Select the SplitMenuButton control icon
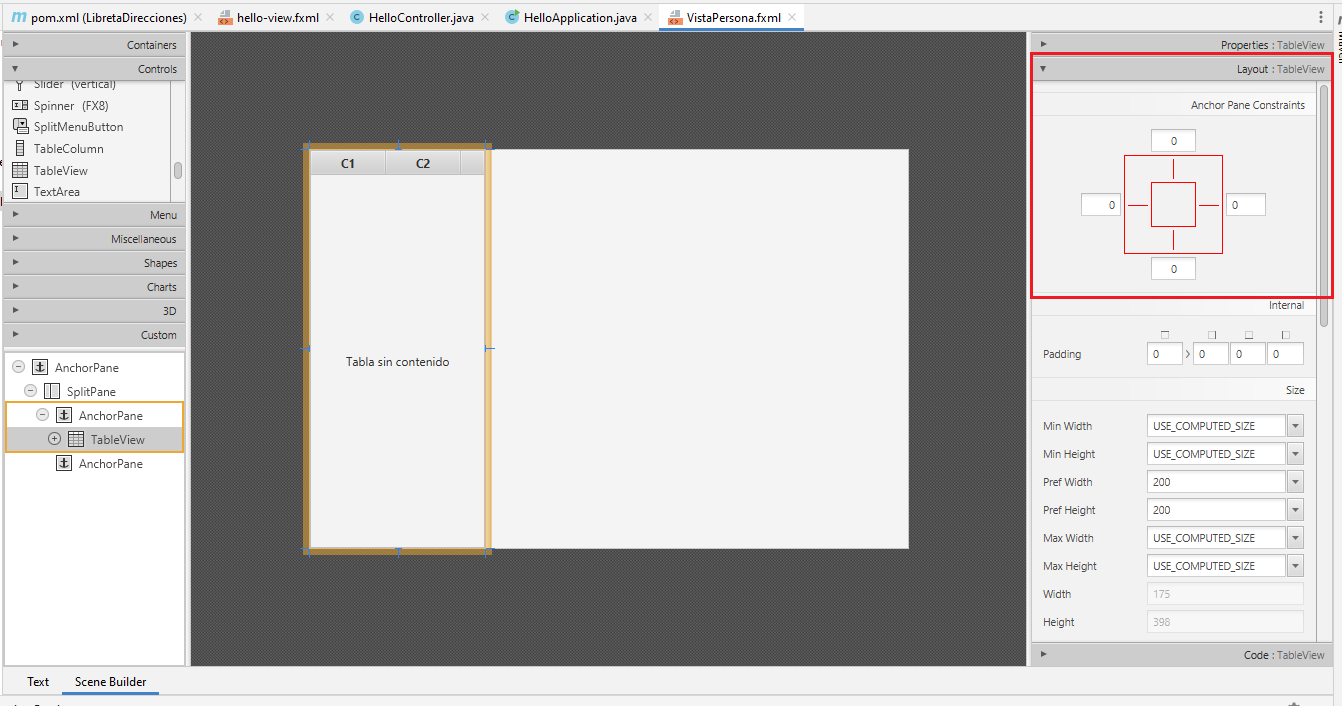This screenshot has width=1342, height=706. point(19,126)
